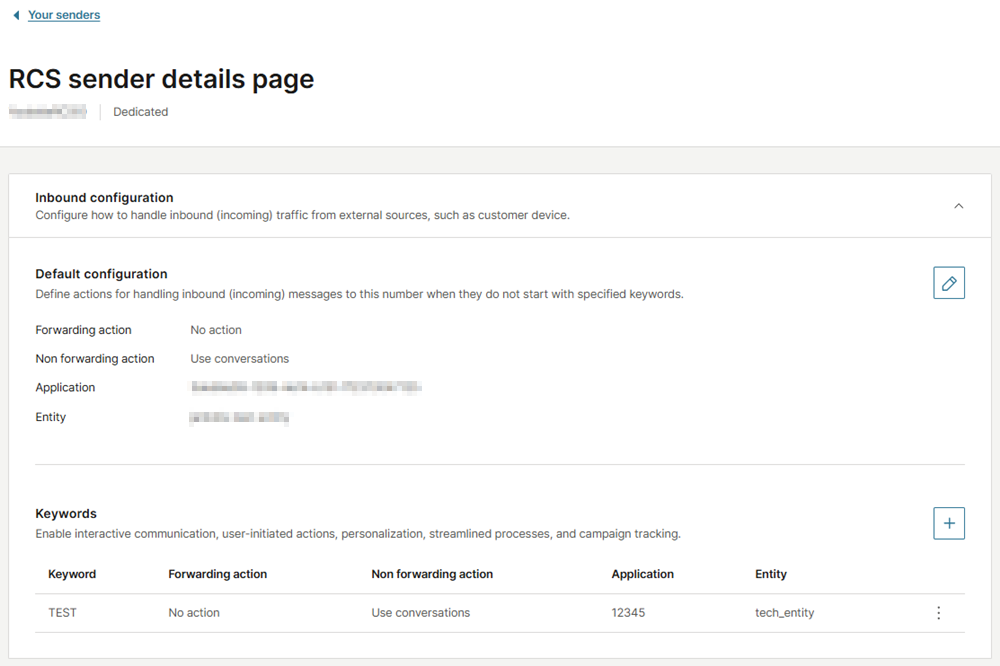Click the Keyword column header

(71, 574)
